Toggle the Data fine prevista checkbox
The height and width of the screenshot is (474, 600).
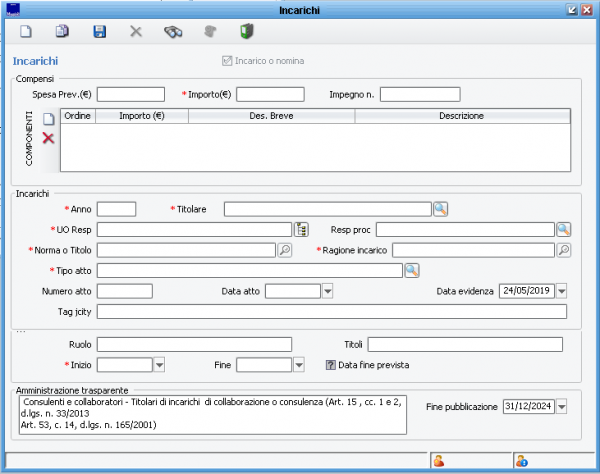[x=331, y=365]
